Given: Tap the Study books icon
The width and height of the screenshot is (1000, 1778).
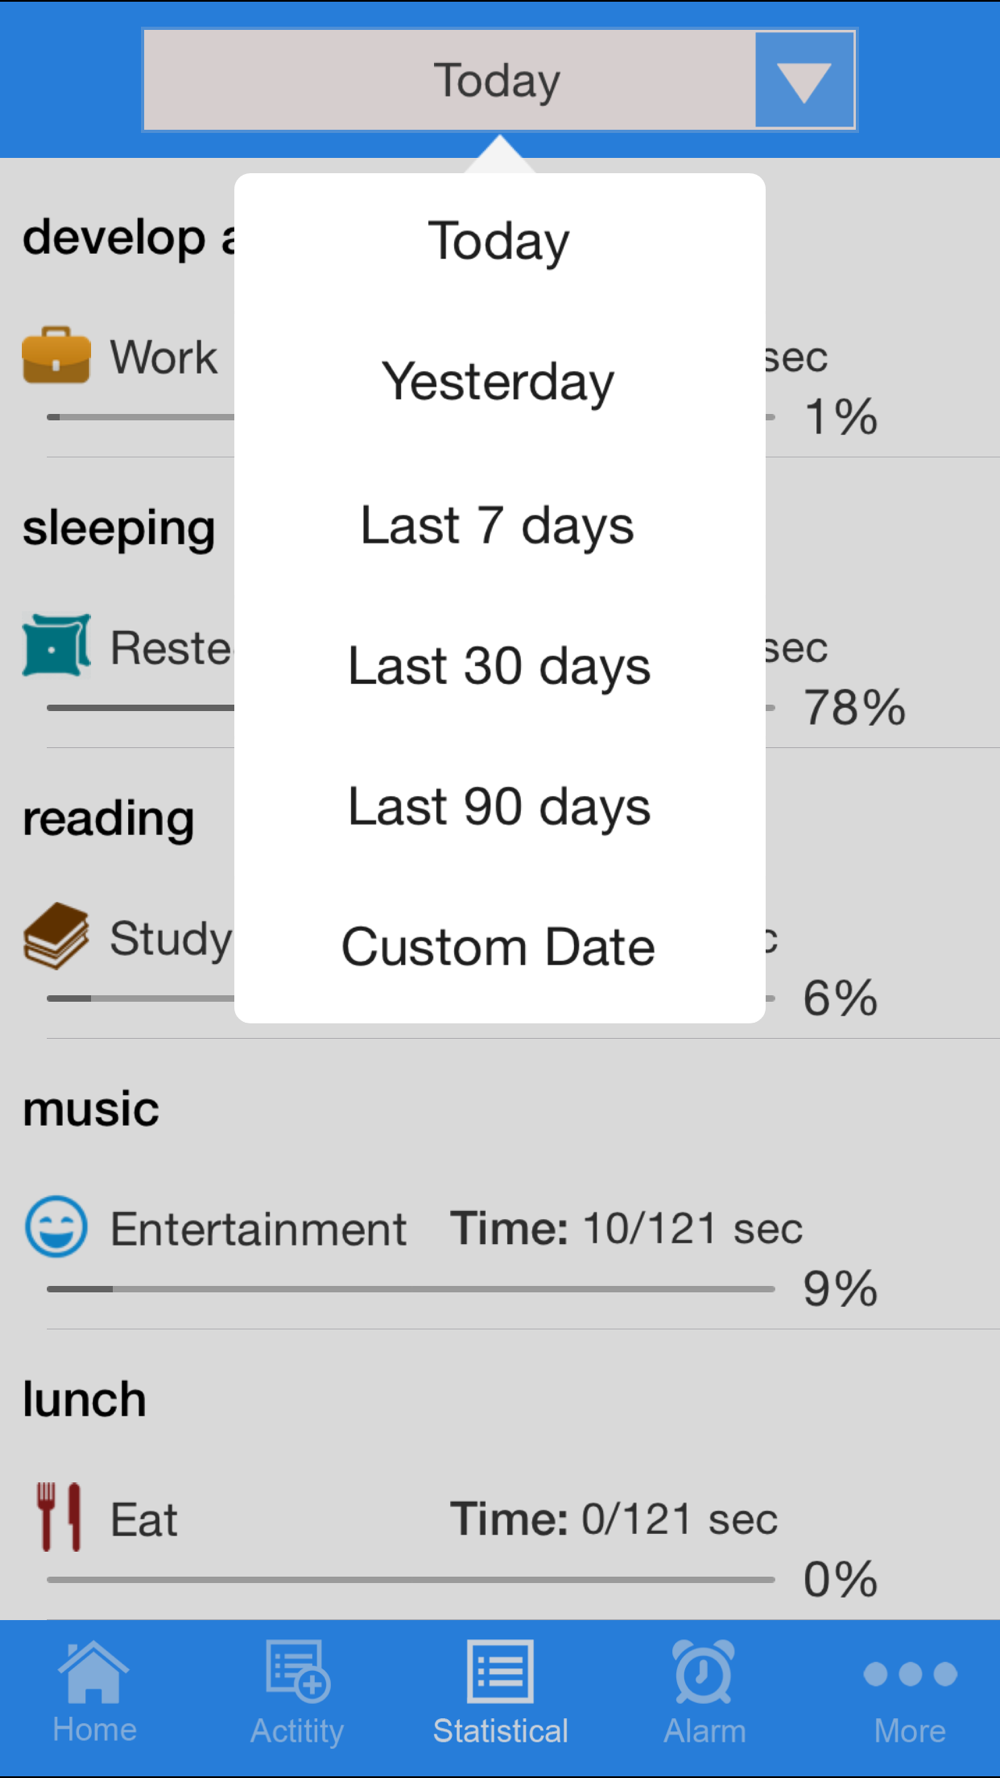Looking at the screenshot, I should pos(56,936).
